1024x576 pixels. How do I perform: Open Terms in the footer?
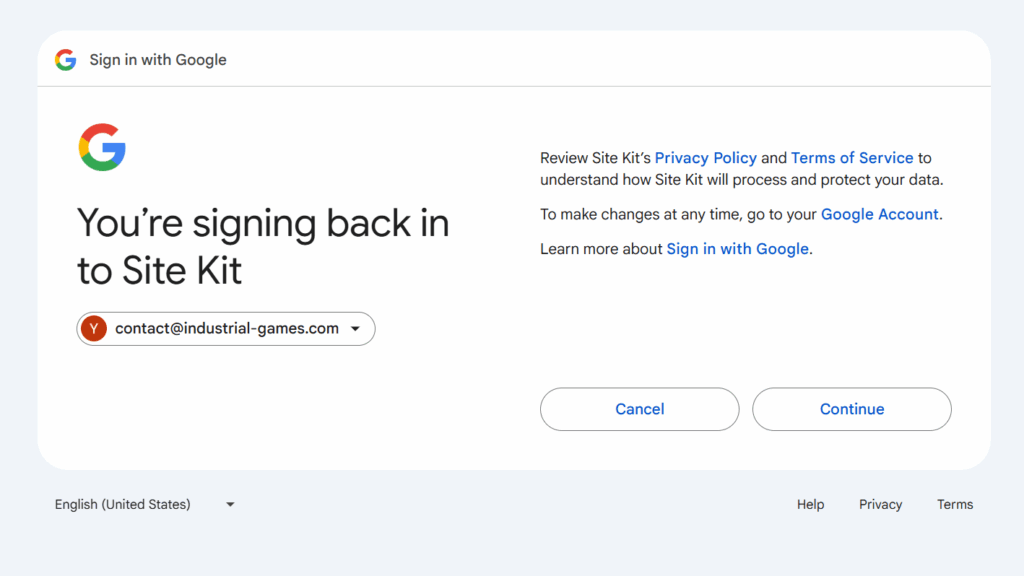[x=954, y=504]
